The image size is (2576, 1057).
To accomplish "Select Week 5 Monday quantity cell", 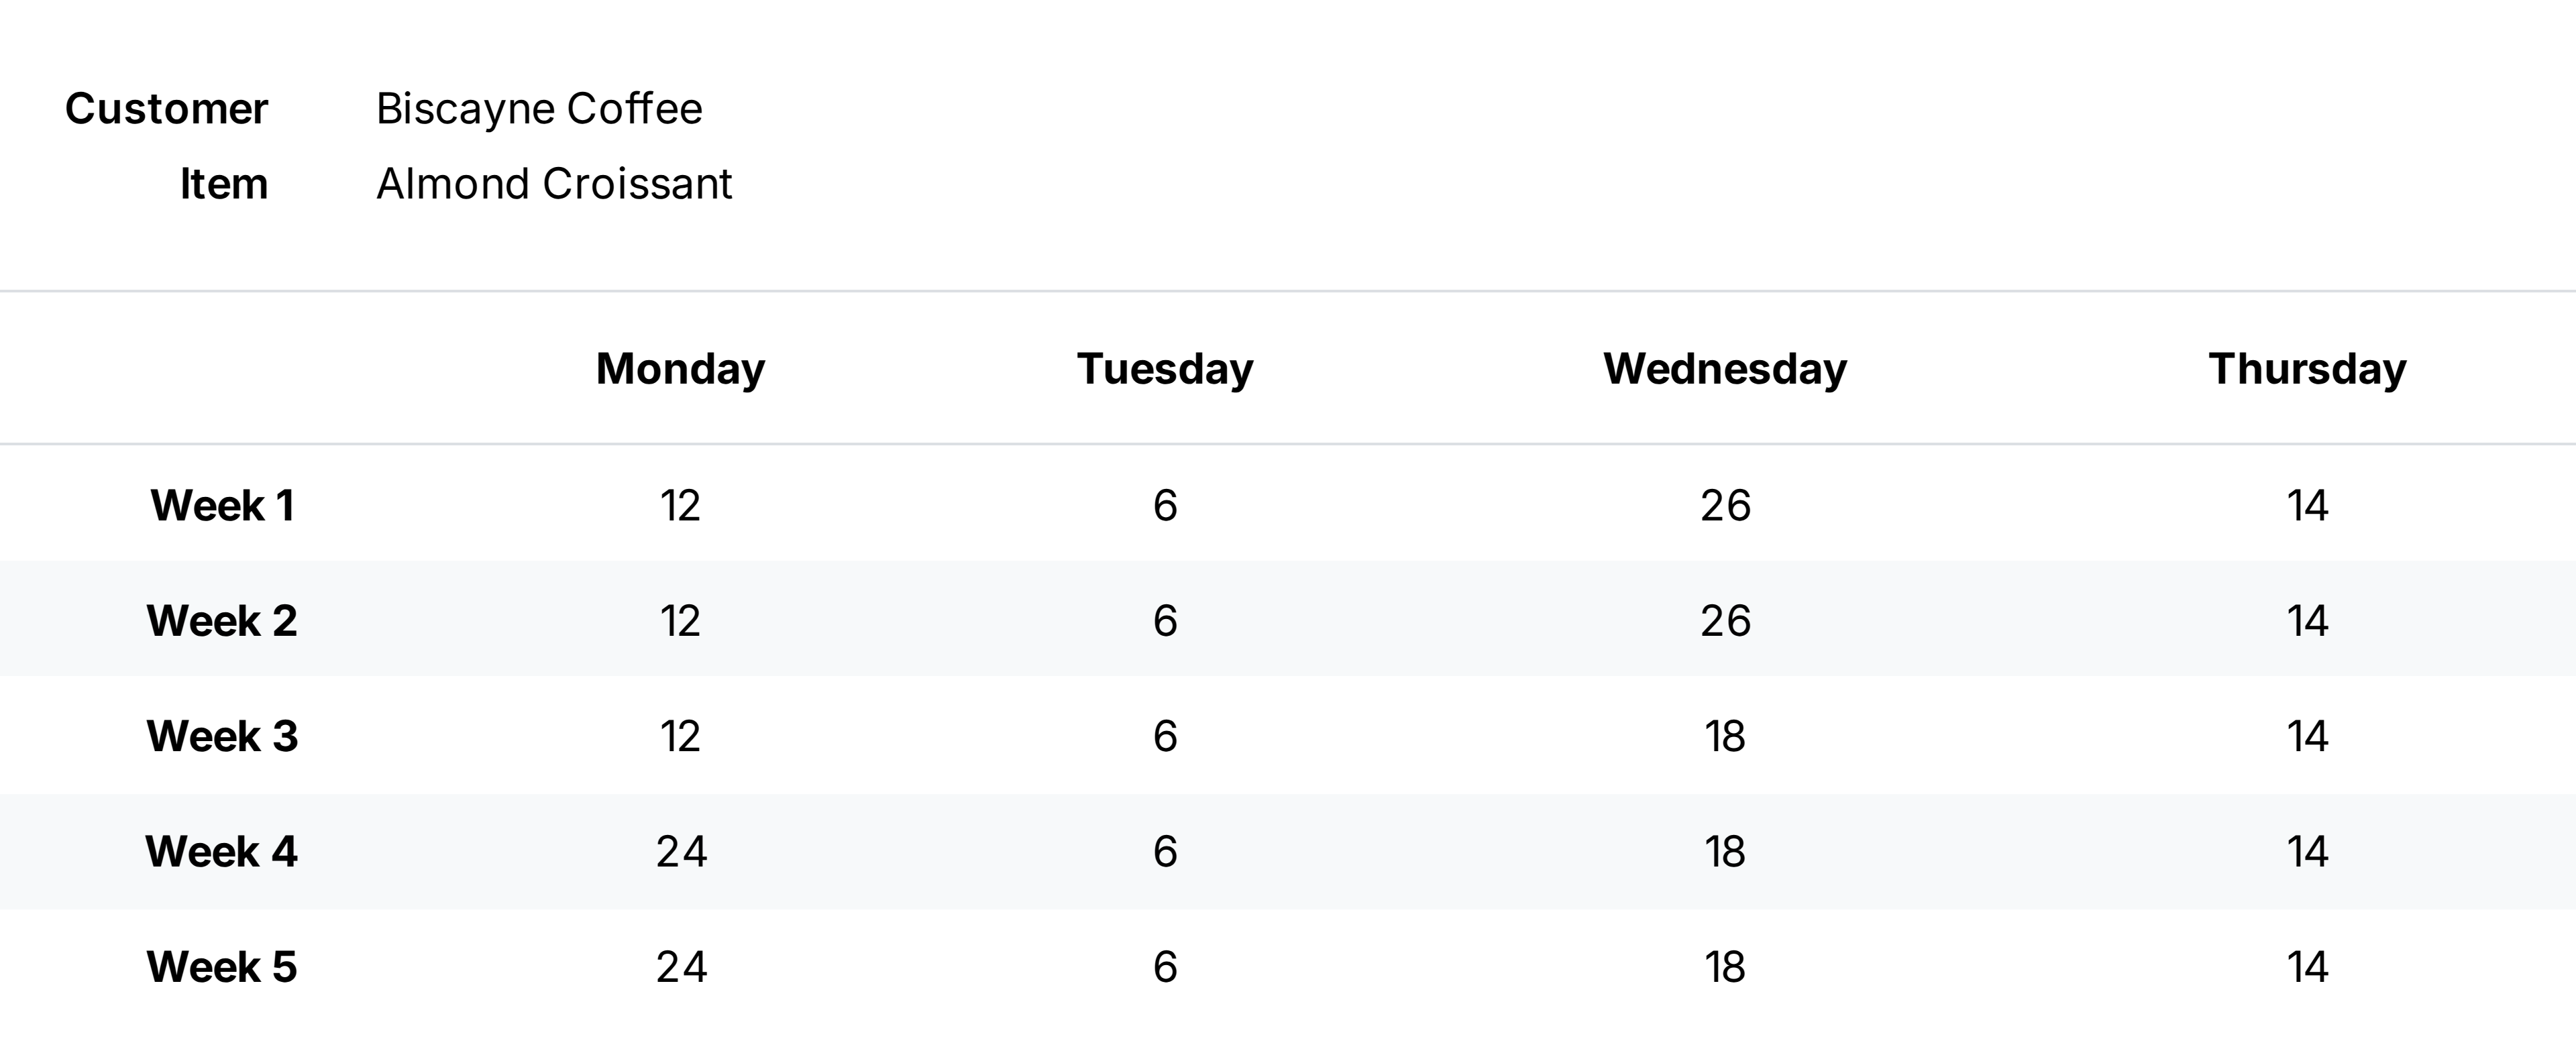I will tap(681, 967).
